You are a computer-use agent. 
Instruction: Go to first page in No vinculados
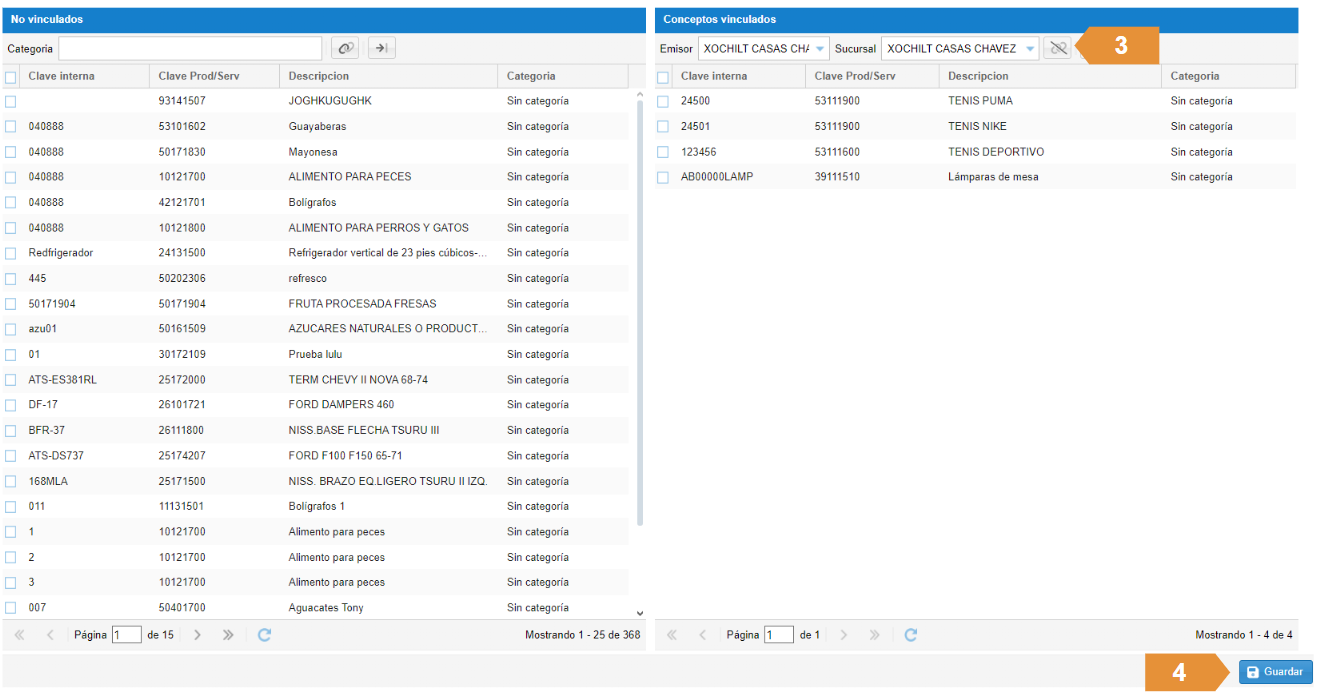coord(19,635)
